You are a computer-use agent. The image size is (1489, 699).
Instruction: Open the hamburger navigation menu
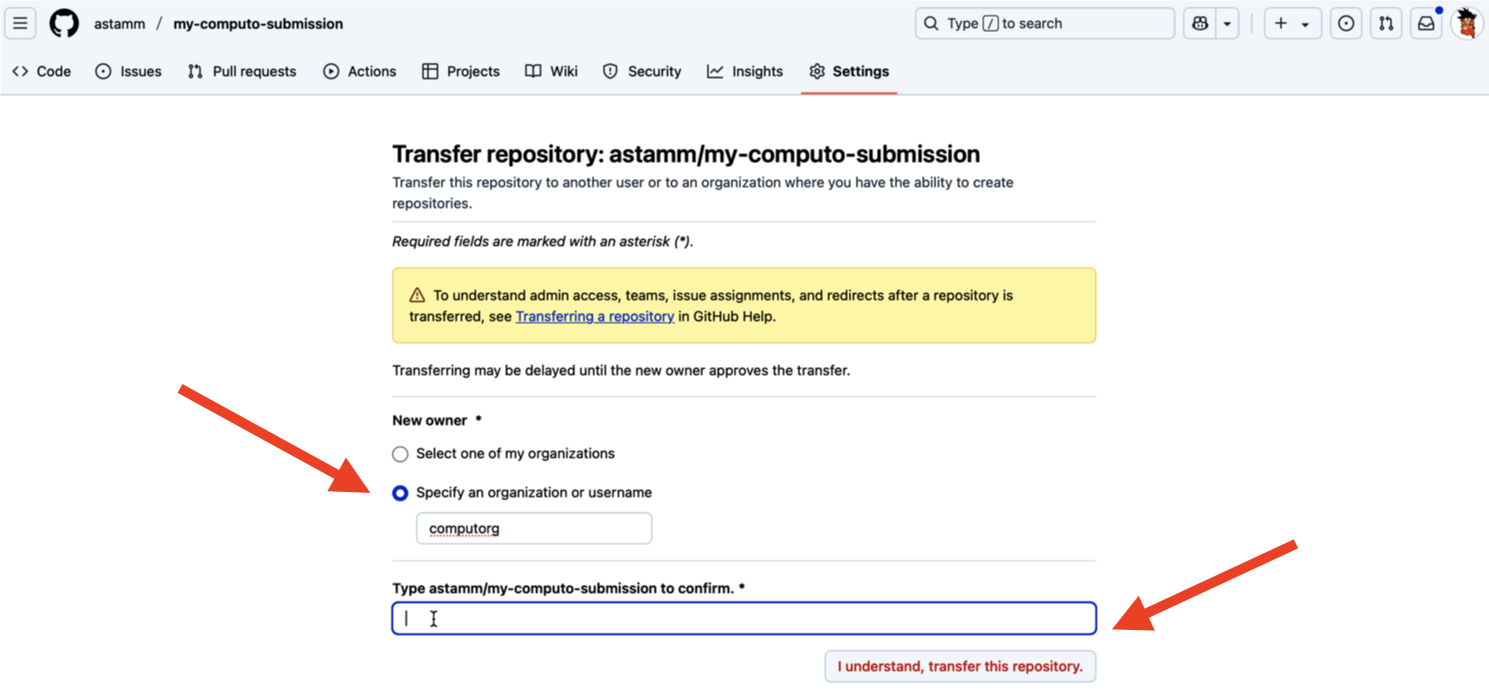pos(20,24)
